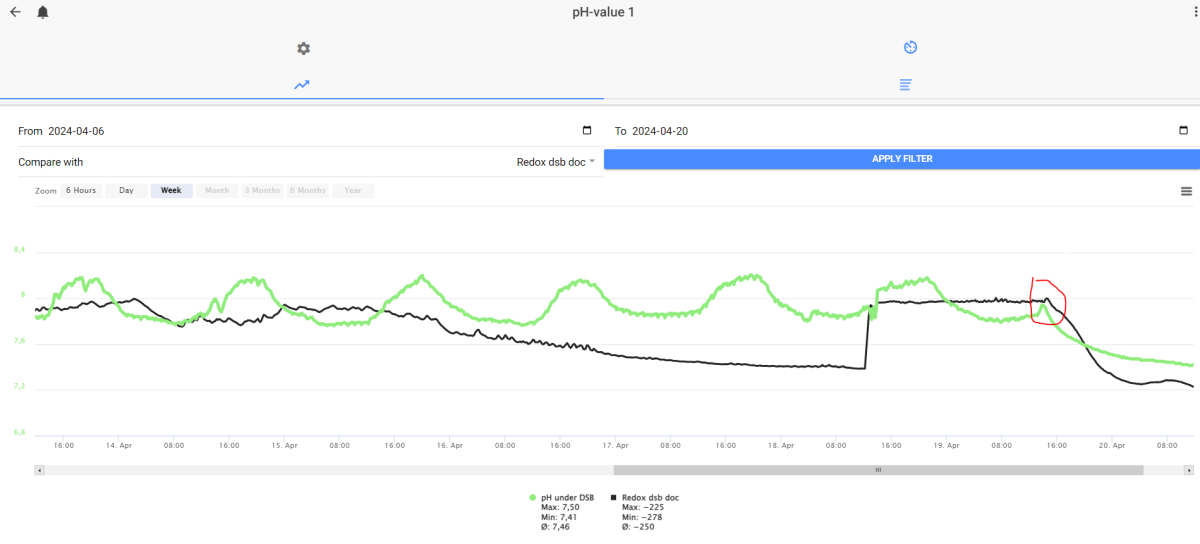Set zoom to Day
Screen dimensions: 1200x544
coord(126,190)
